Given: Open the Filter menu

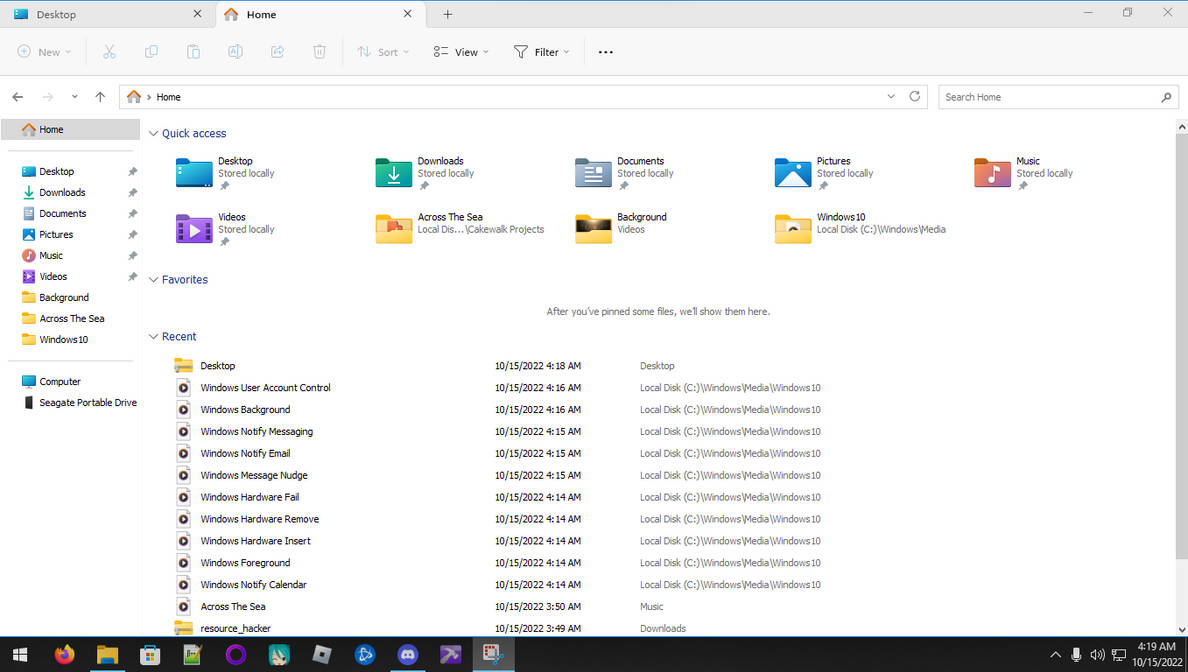Looking at the screenshot, I should 541,51.
